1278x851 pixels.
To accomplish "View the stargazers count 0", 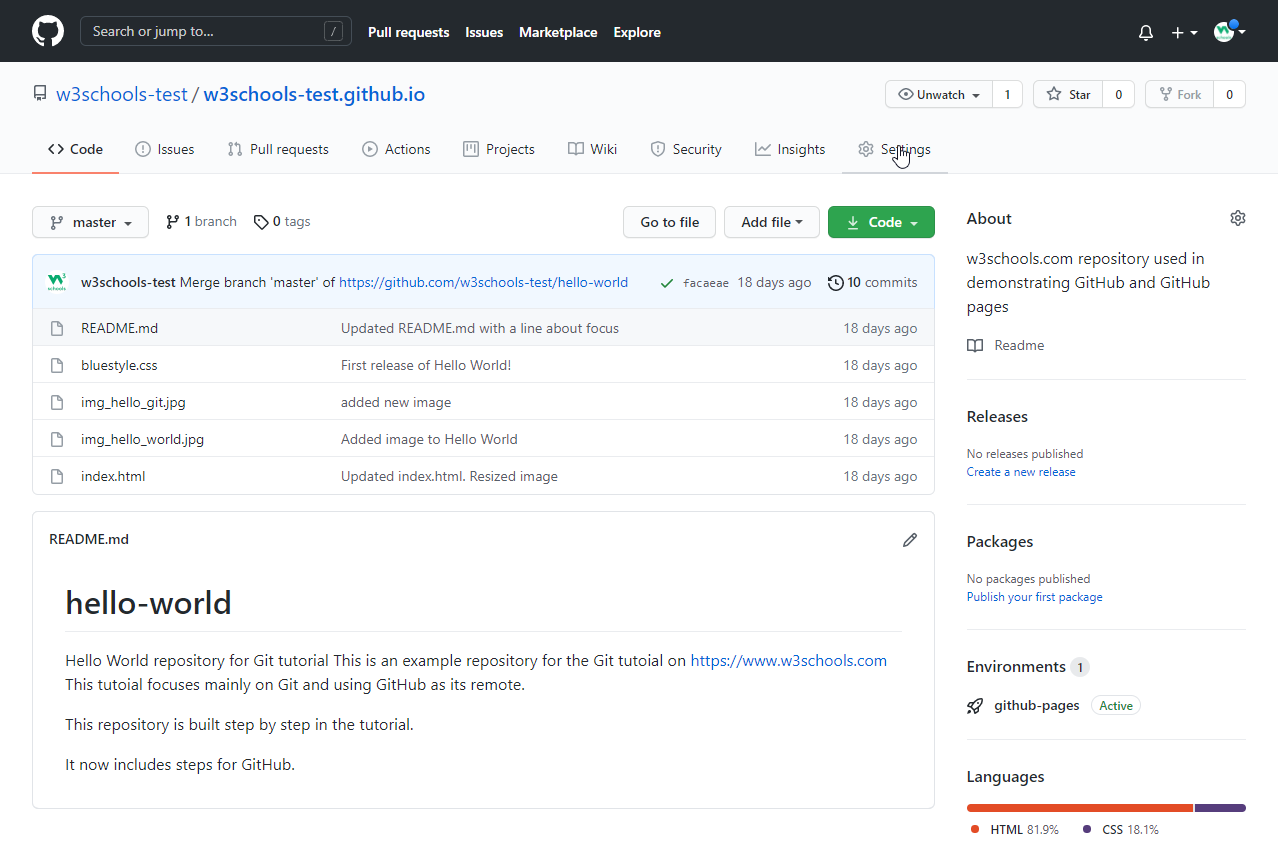I will click(x=1119, y=94).
